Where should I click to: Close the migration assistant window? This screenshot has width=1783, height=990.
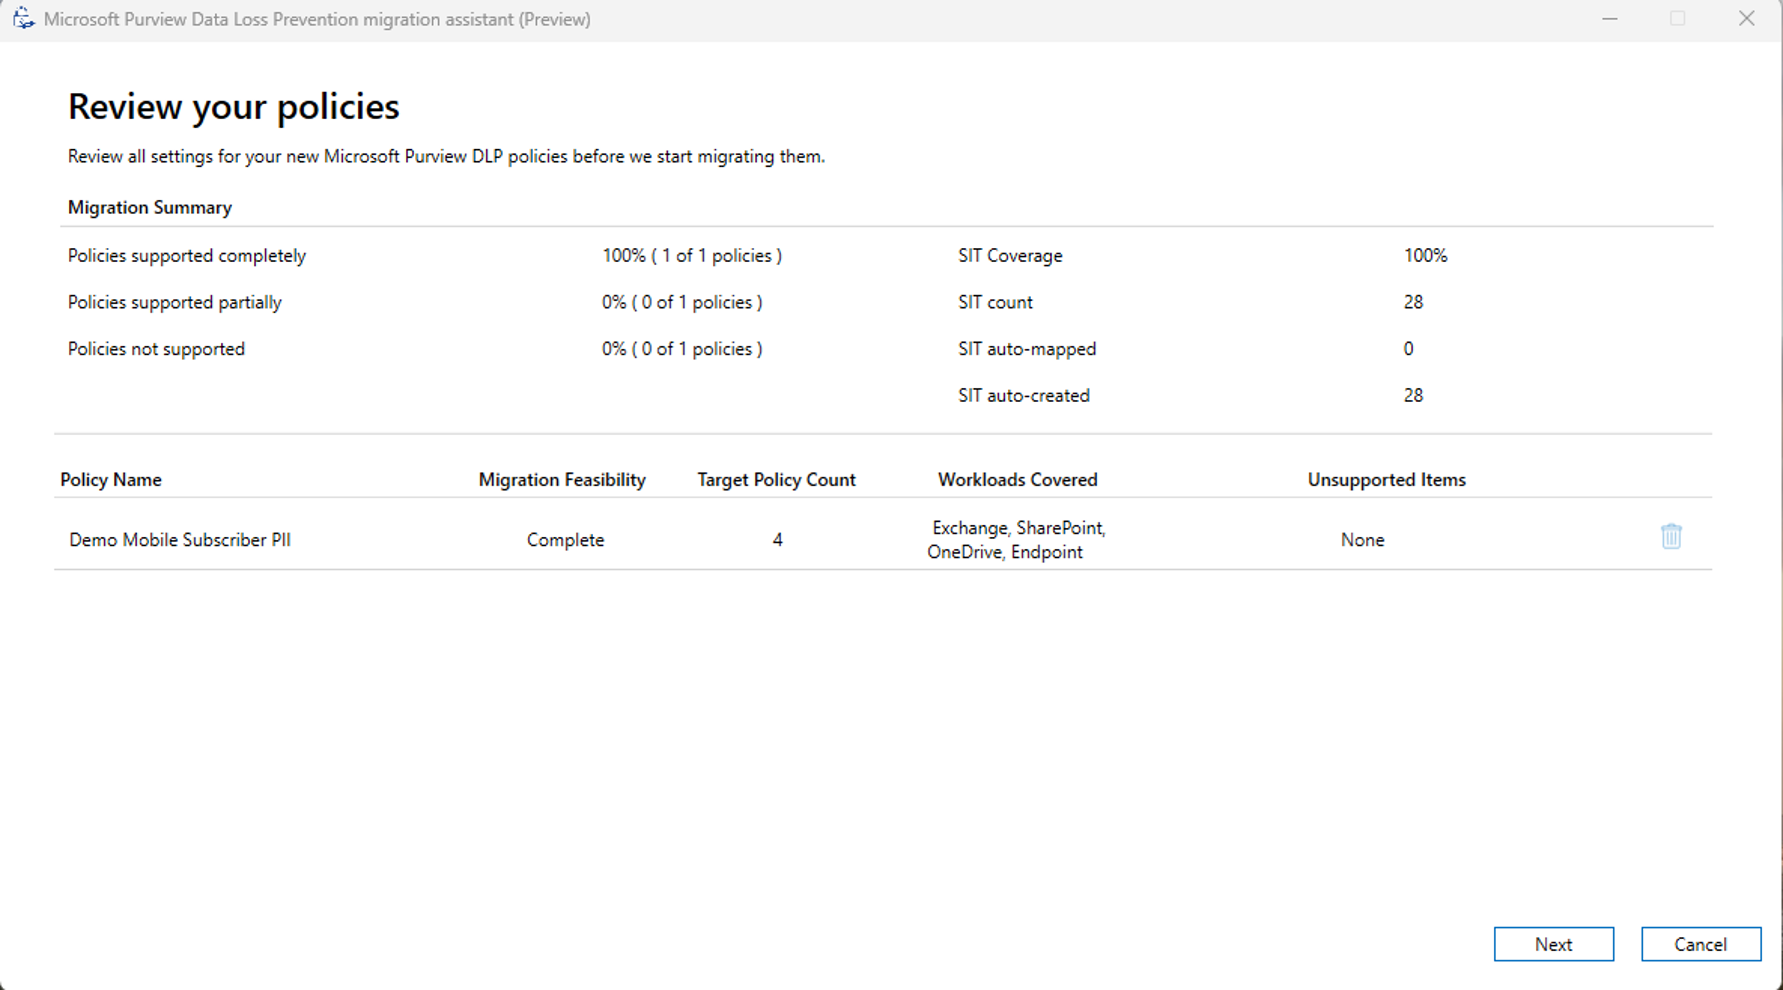(1747, 18)
